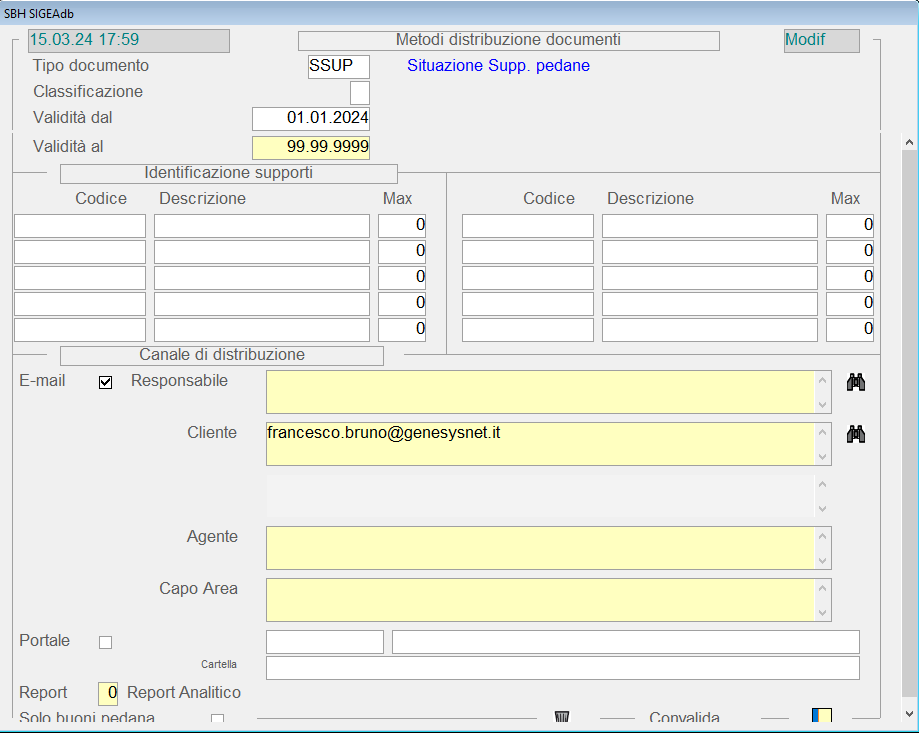Viewport: 919px width, 733px height.
Task: Click the trash delete icon at the bottom
Action: tap(562, 717)
